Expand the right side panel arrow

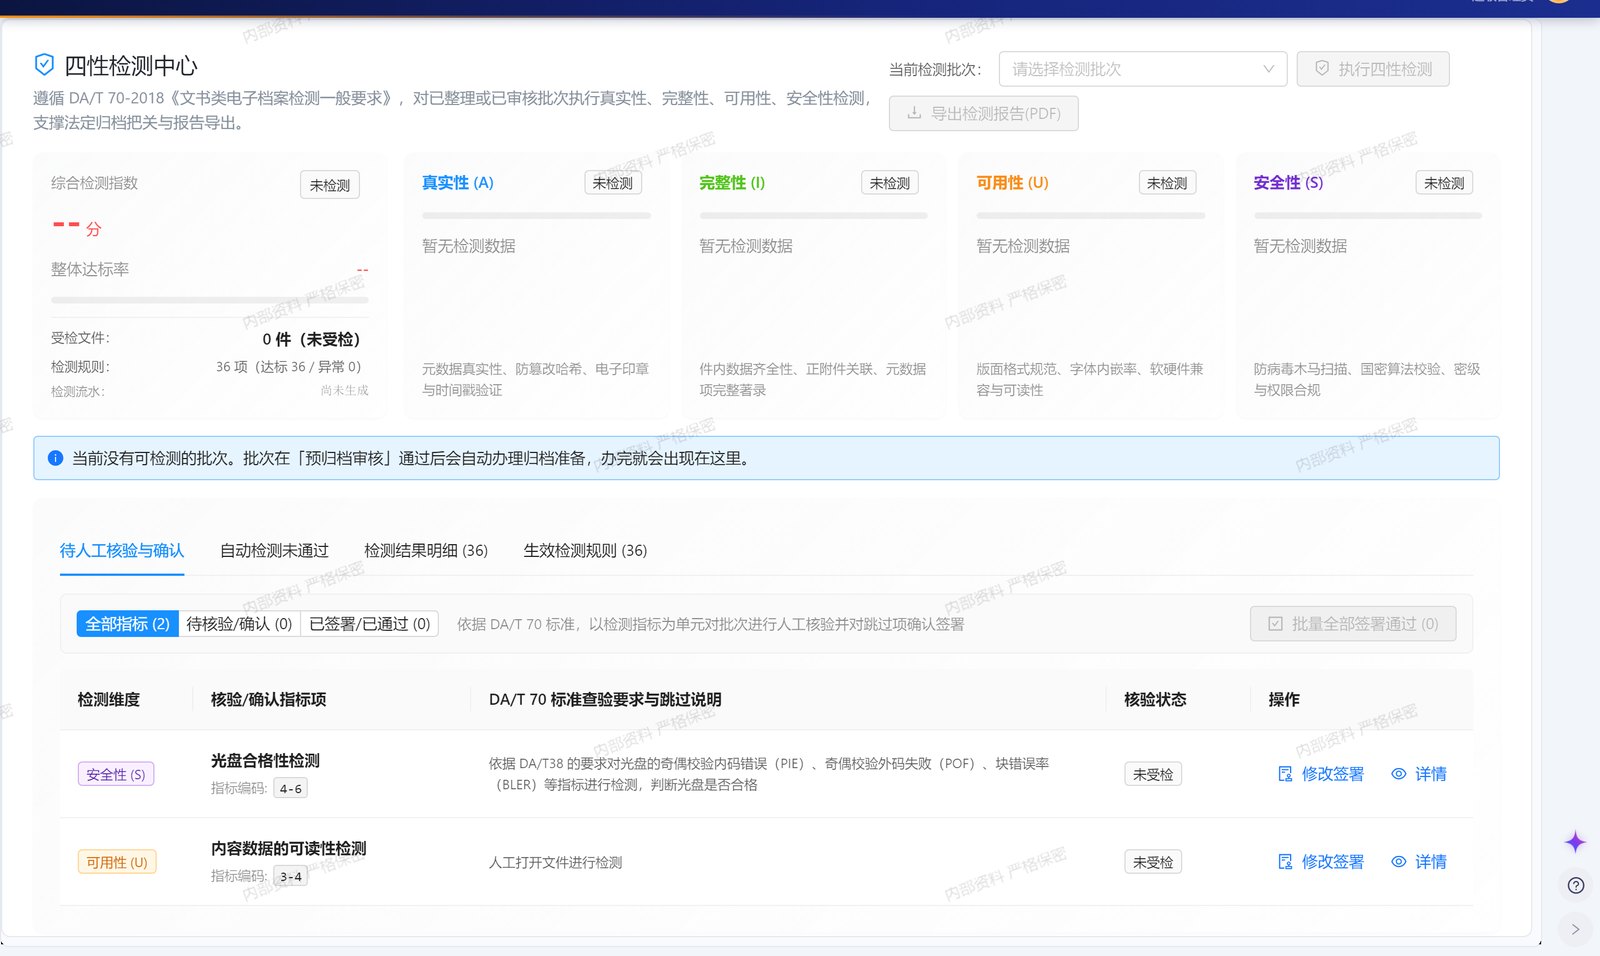pos(1575,929)
